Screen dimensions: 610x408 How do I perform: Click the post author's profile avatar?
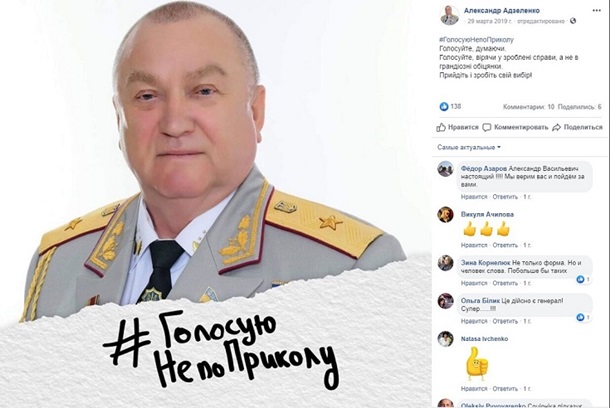point(449,16)
